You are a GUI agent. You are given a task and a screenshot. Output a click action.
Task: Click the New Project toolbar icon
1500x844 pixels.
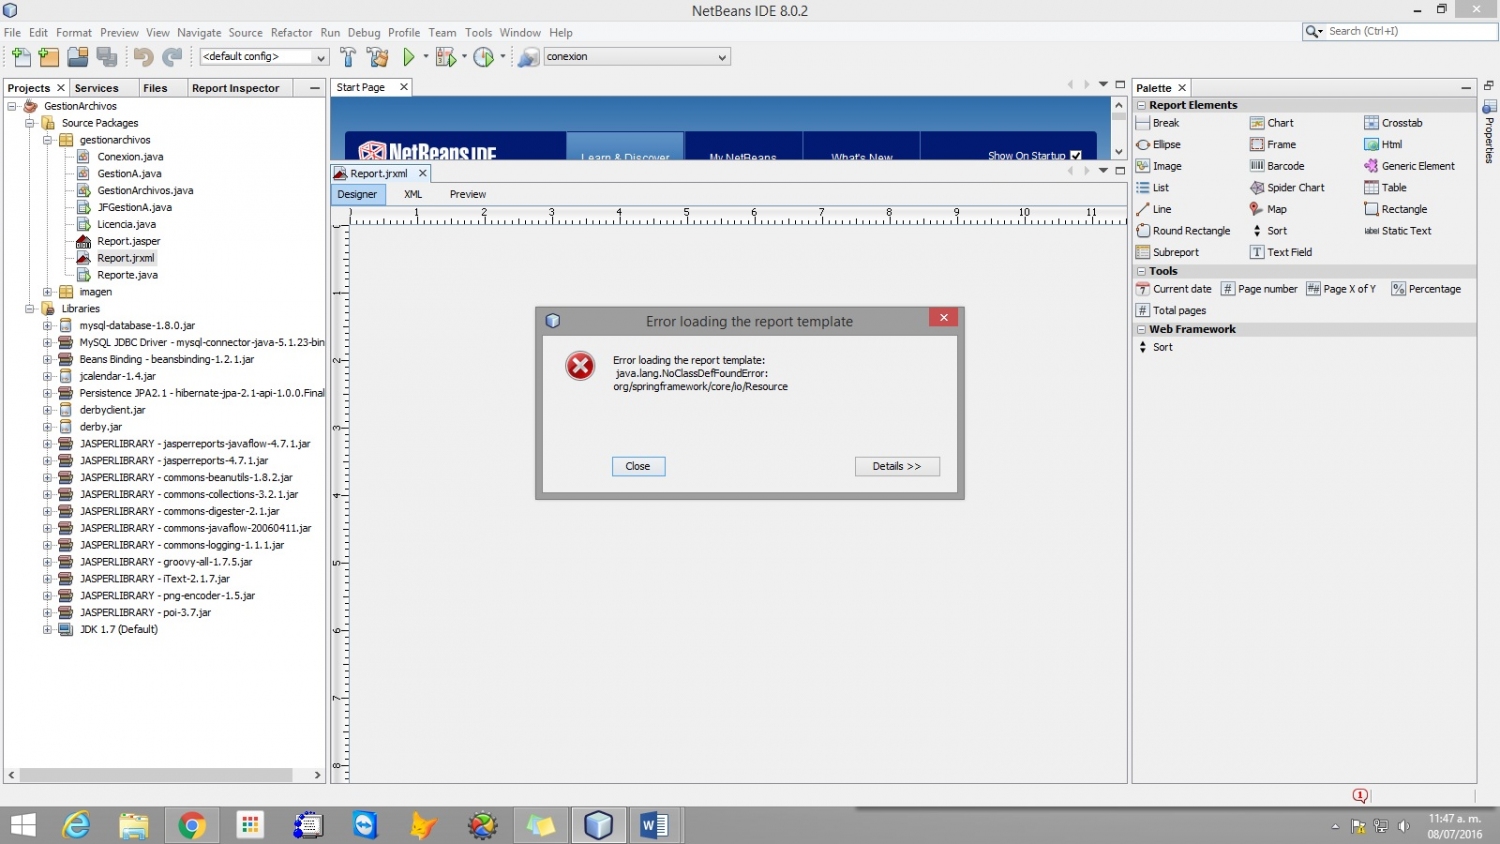(49, 57)
